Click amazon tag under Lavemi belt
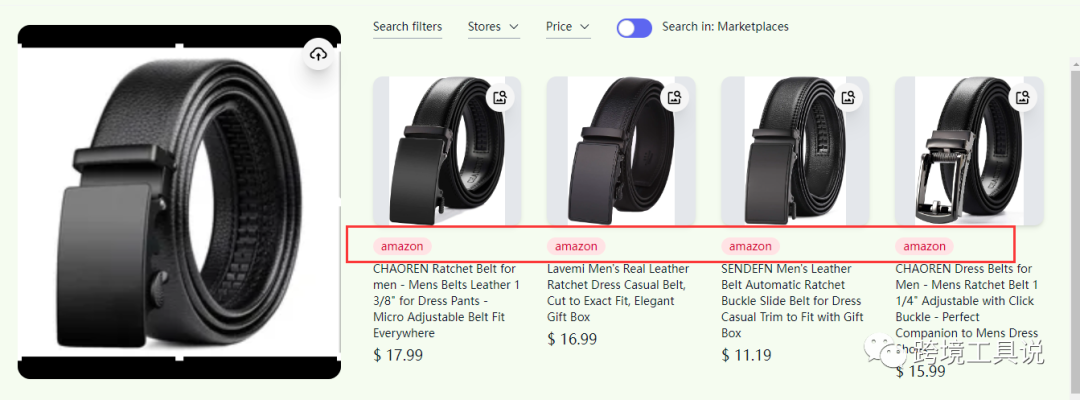 [576, 246]
